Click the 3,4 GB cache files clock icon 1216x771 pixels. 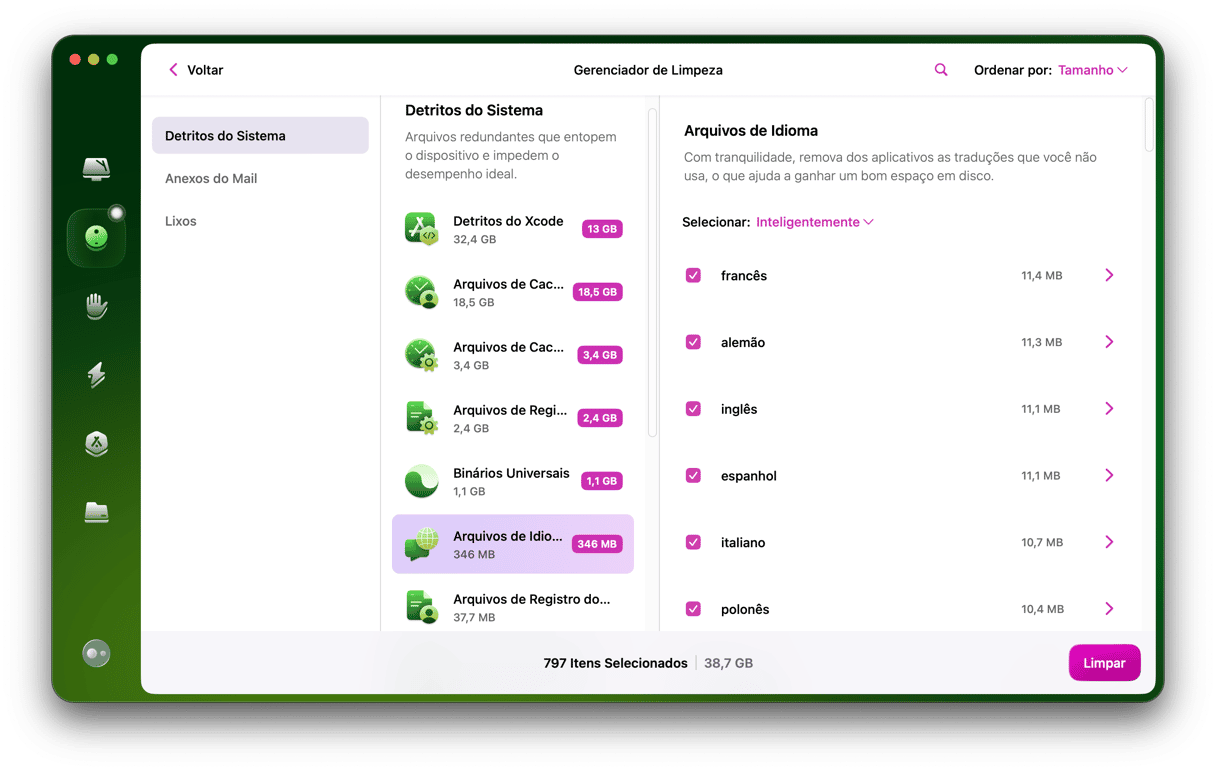coord(422,355)
